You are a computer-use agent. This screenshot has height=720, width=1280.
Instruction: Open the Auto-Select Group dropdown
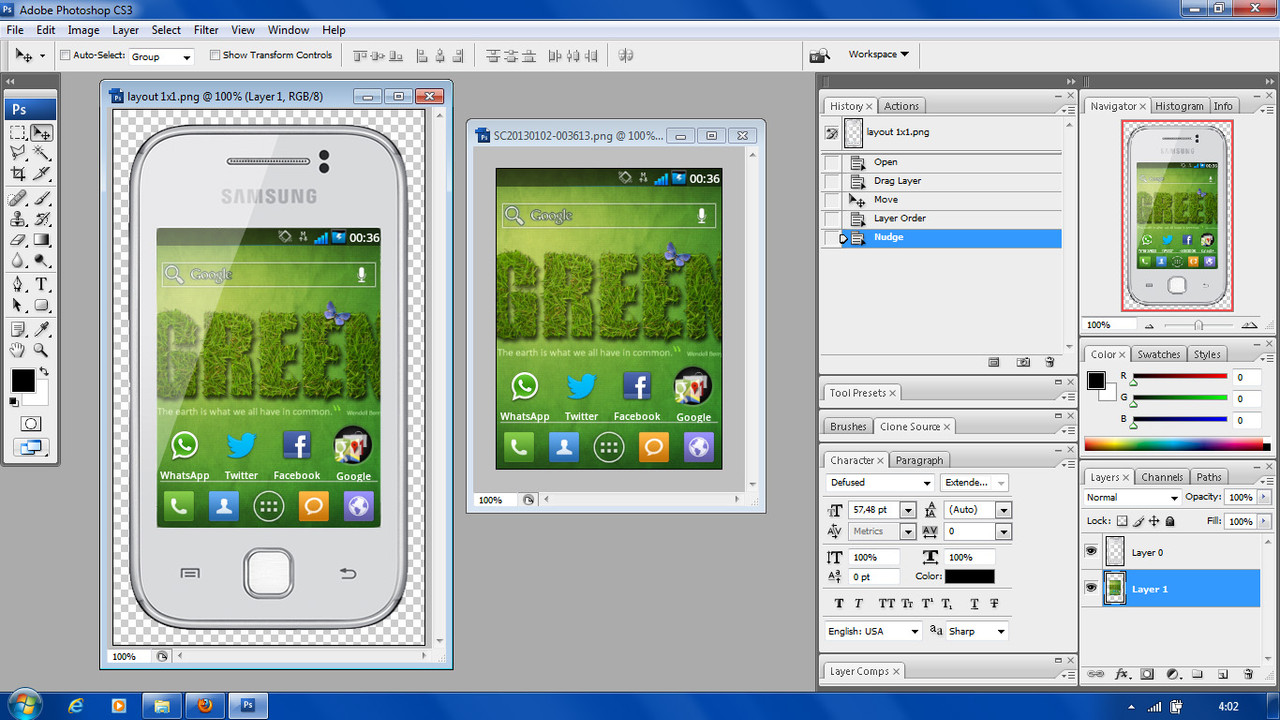coord(161,57)
